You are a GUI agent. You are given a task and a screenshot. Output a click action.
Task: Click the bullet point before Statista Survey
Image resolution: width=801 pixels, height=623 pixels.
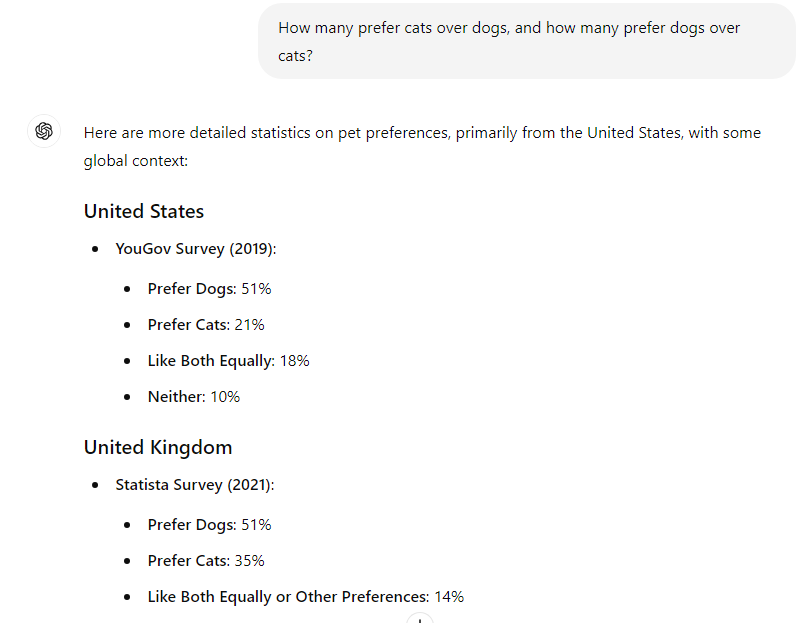(x=95, y=485)
